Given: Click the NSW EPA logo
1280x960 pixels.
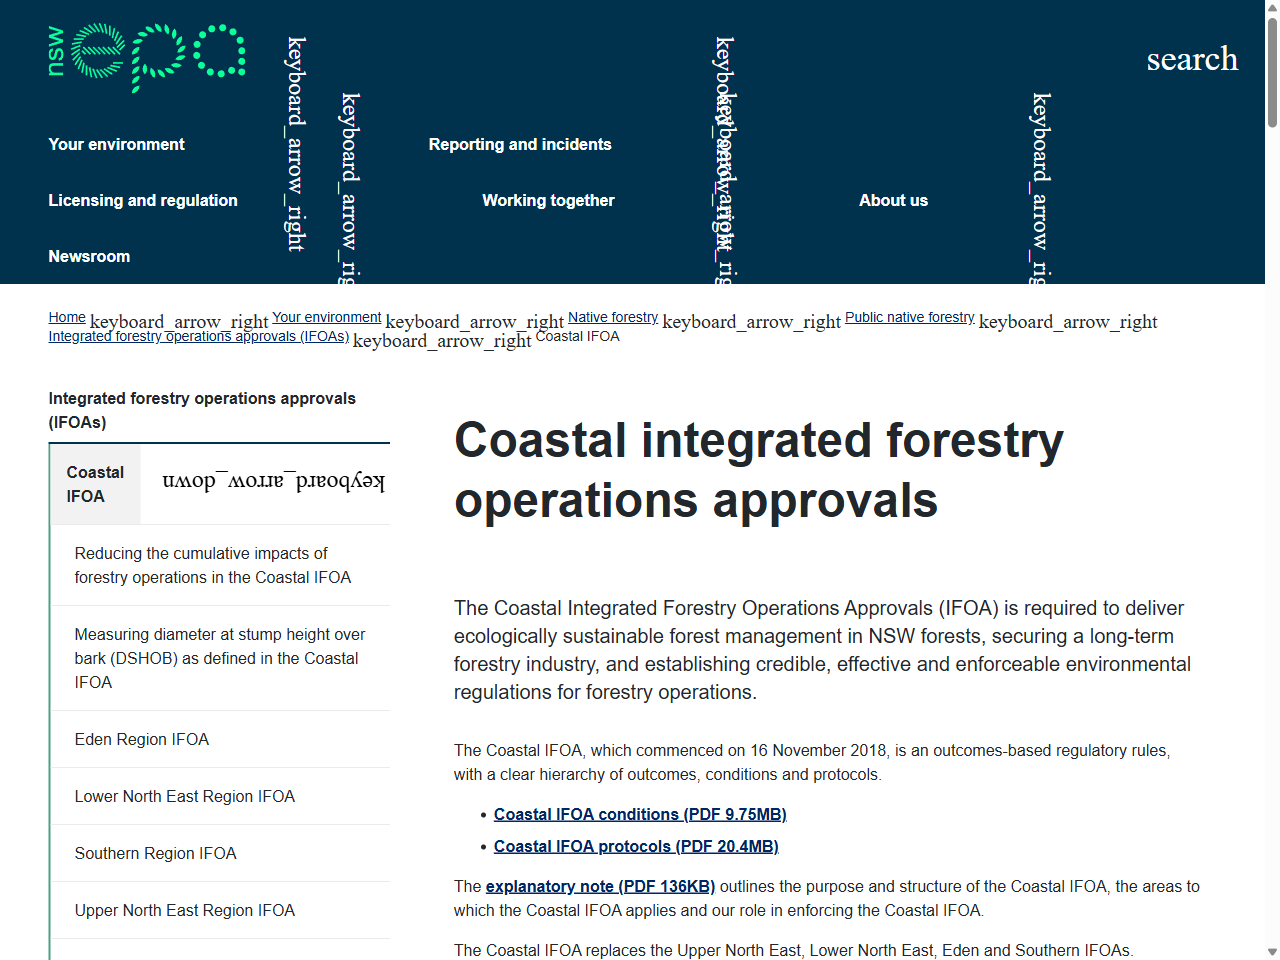Looking at the screenshot, I should (147, 58).
